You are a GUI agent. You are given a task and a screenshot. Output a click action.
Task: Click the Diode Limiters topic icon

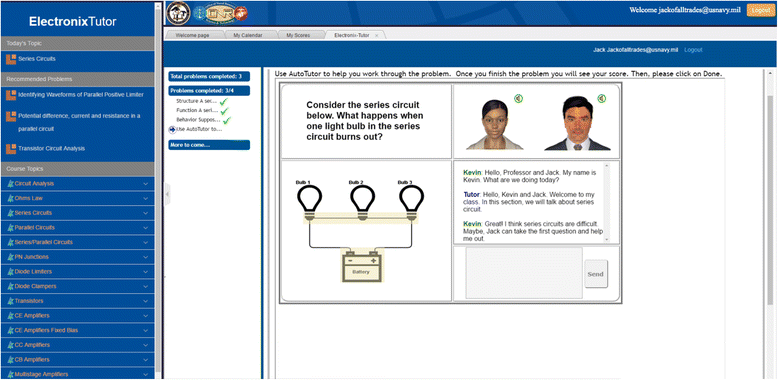[x=11, y=271]
